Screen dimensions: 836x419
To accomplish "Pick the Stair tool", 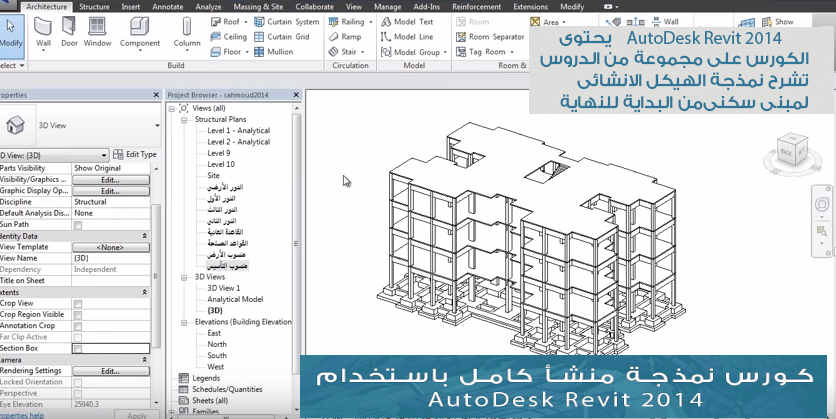I will tap(343, 52).
